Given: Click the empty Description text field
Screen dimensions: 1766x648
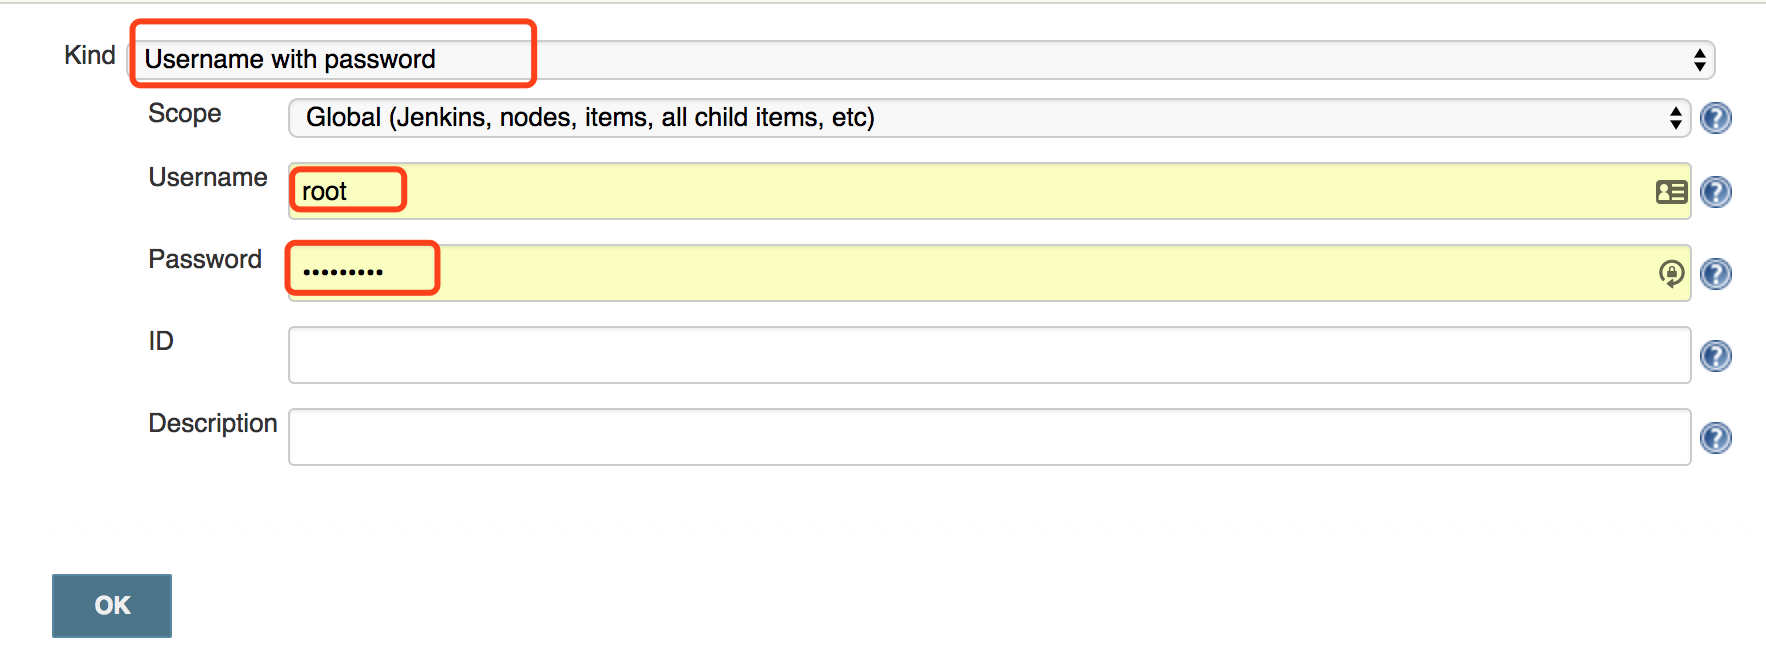Looking at the screenshot, I should click(x=989, y=437).
